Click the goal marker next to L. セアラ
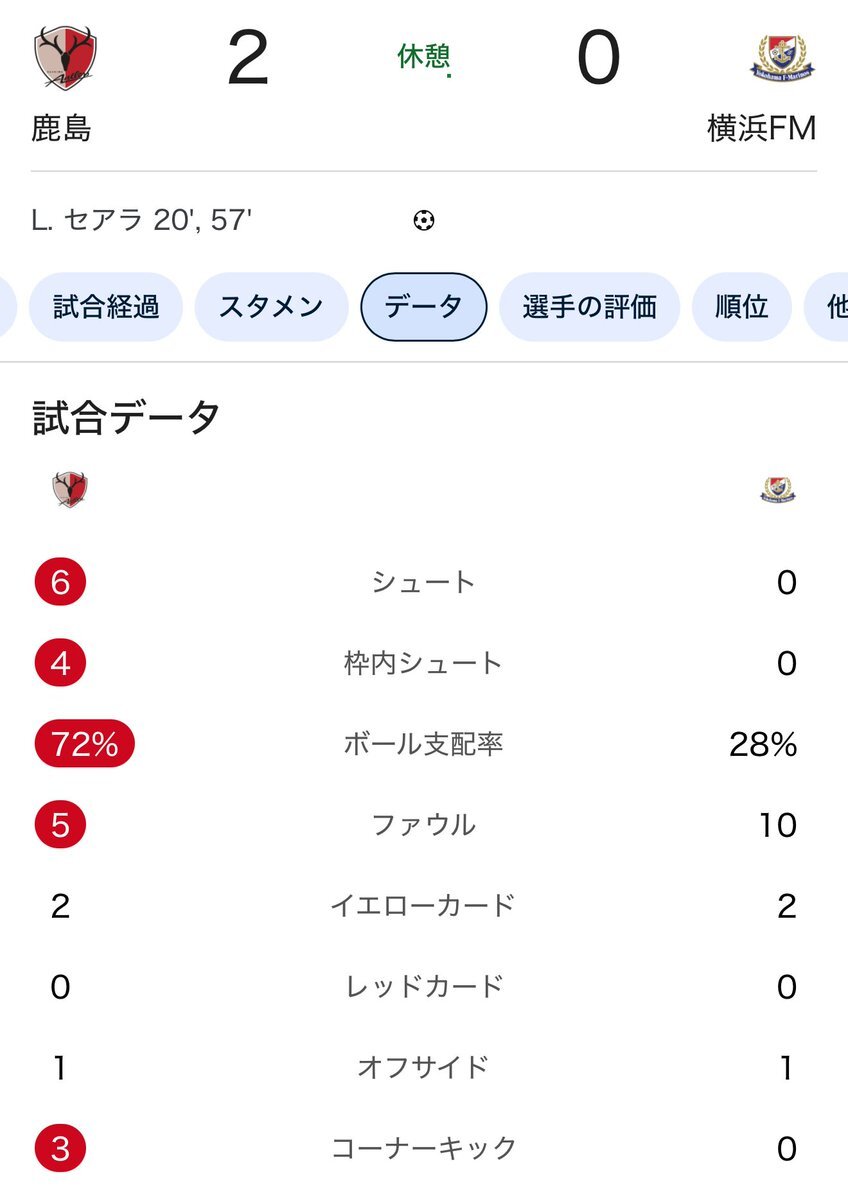This screenshot has width=848, height=1199. click(x=424, y=220)
